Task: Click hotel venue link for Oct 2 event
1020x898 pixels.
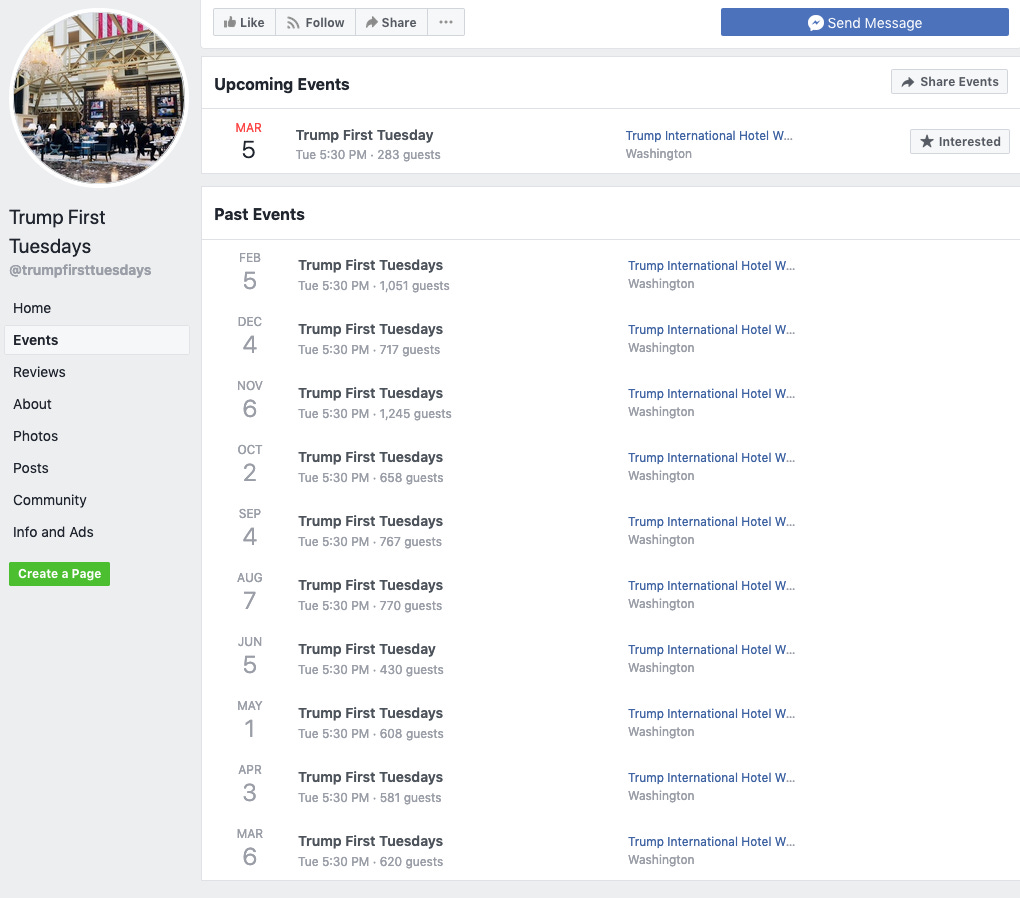Action: tap(711, 457)
